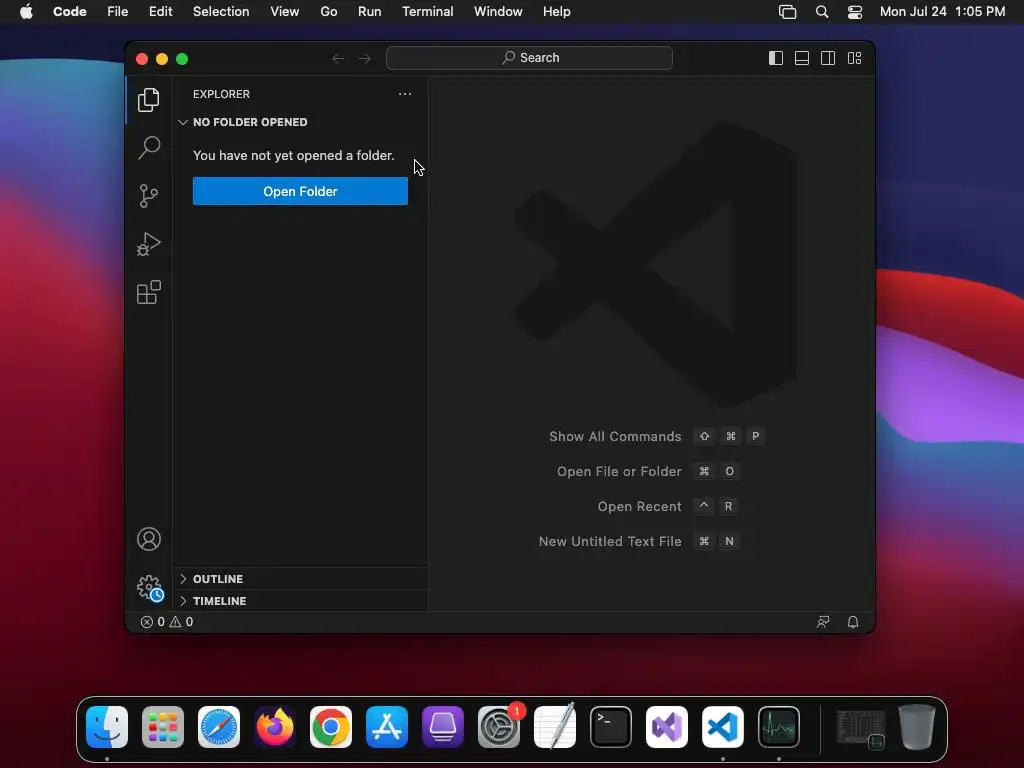
Task: Go forward with the right arrow
Action: coord(364,58)
